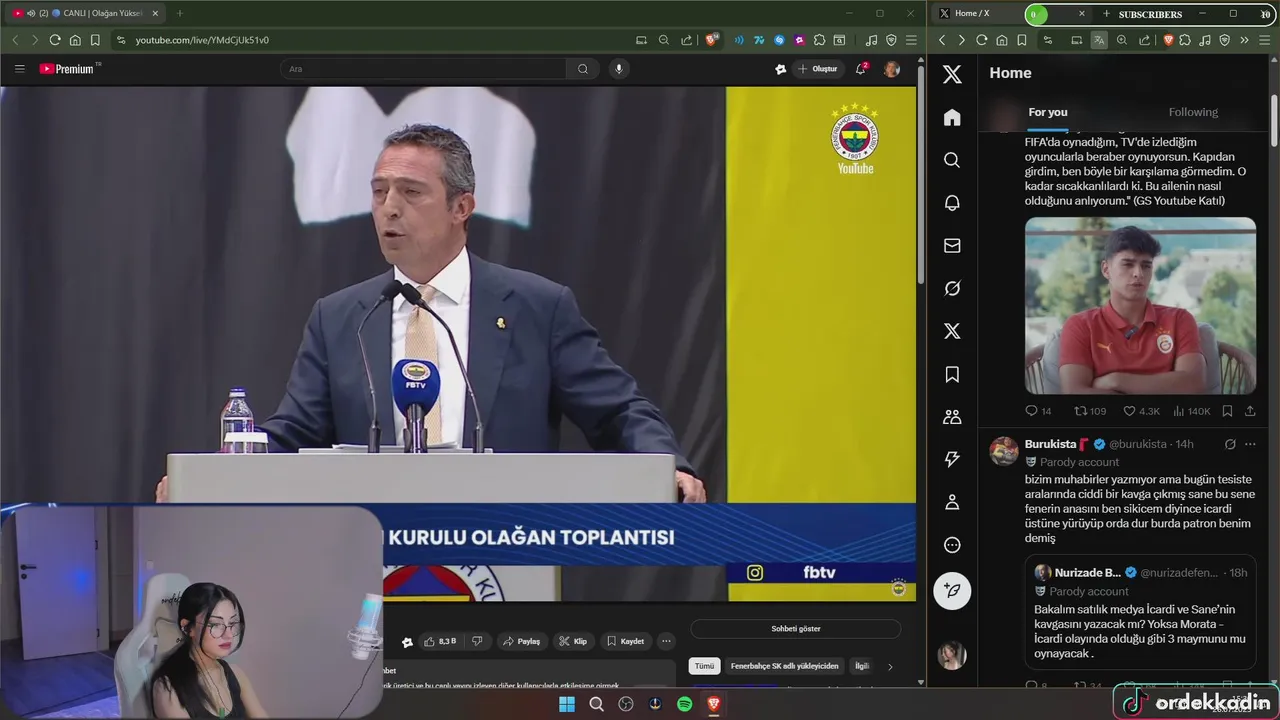Save video with 'Kaydet' button
The width and height of the screenshot is (1280, 720).
625,641
